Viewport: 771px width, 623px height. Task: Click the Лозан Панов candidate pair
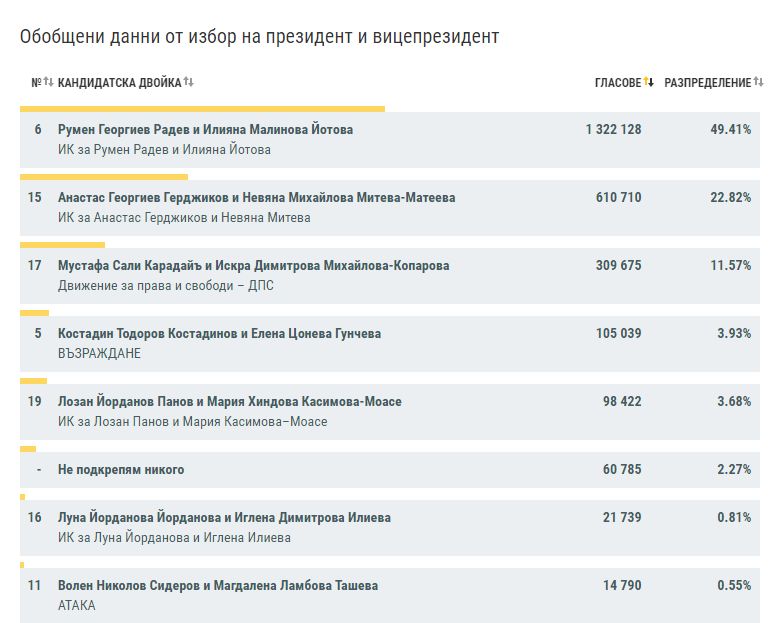coord(229,402)
